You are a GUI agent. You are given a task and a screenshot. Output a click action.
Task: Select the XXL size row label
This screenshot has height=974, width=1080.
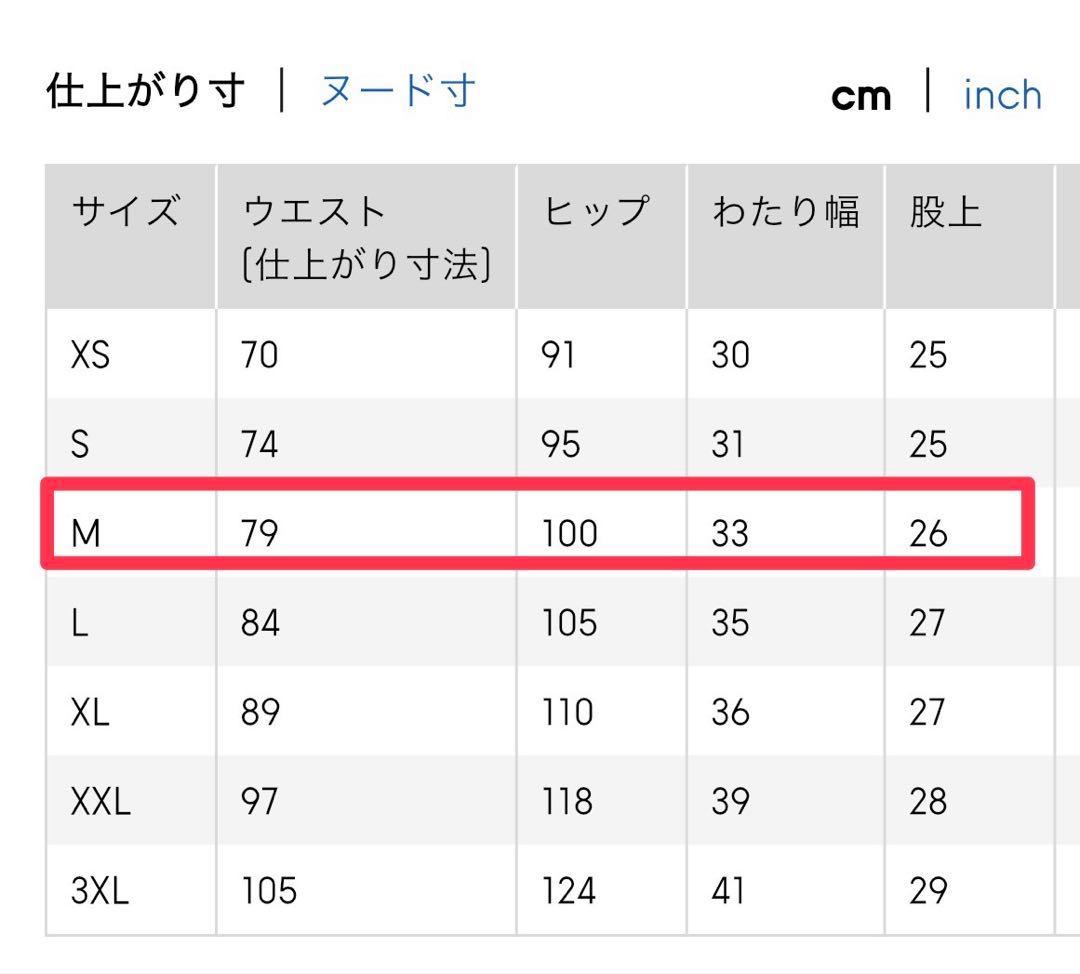tap(100, 801)
